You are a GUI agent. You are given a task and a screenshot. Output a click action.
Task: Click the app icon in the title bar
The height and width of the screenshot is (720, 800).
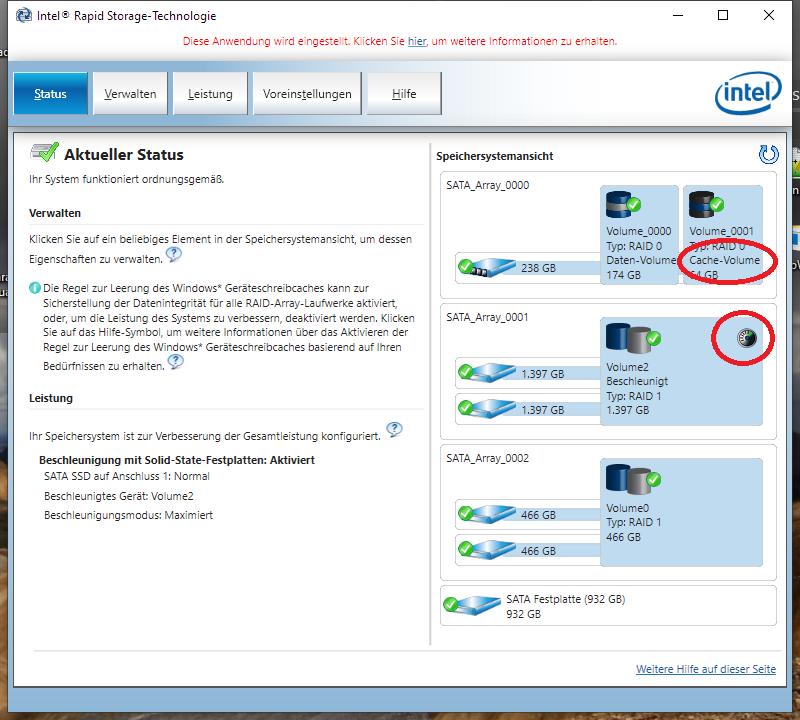click(x=23, y=16)
